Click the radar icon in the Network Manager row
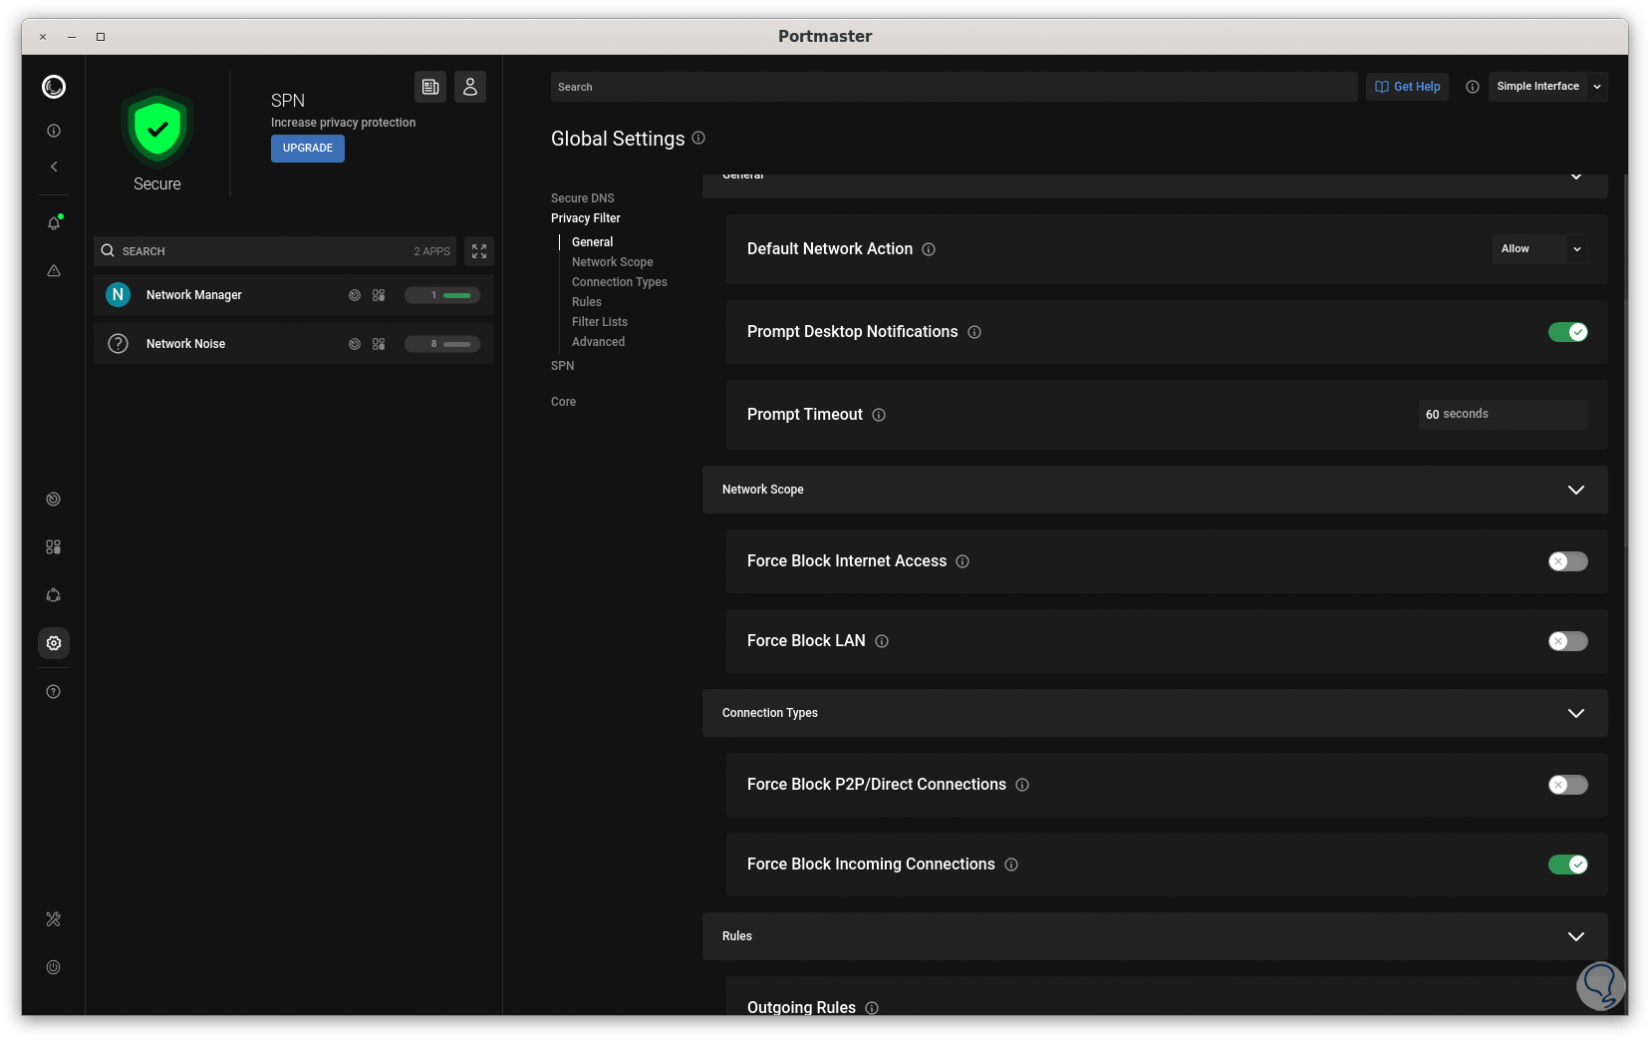 pyautogui.click(x=354, y=295)
